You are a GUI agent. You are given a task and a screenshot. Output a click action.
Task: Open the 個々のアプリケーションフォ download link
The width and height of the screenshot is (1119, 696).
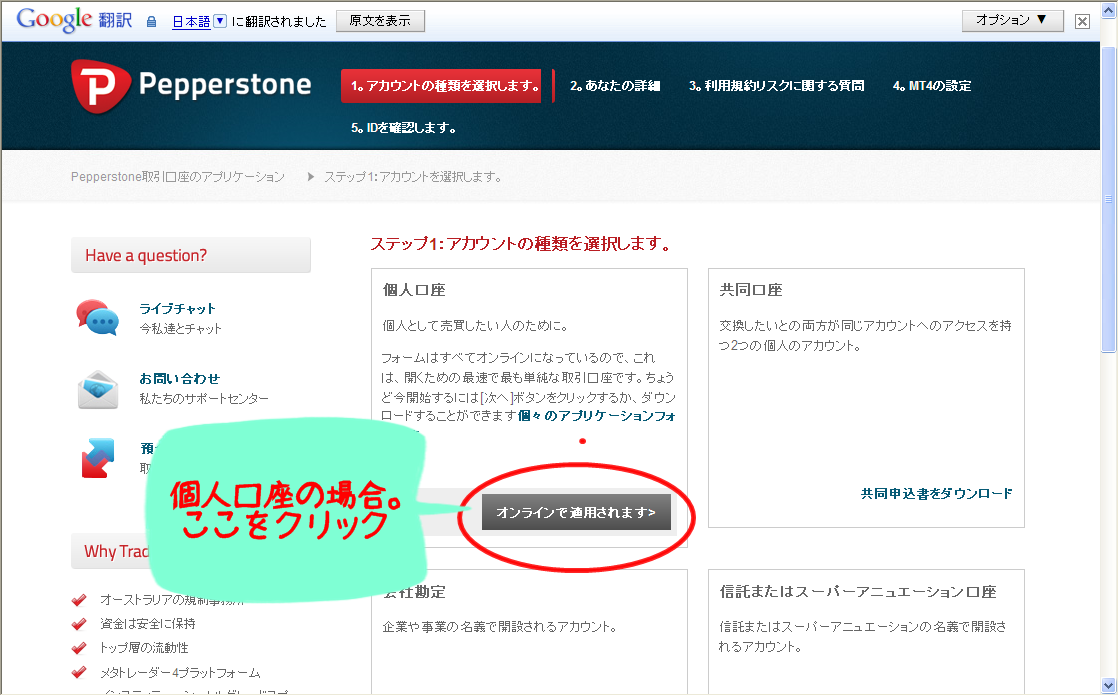click(597, 415)
